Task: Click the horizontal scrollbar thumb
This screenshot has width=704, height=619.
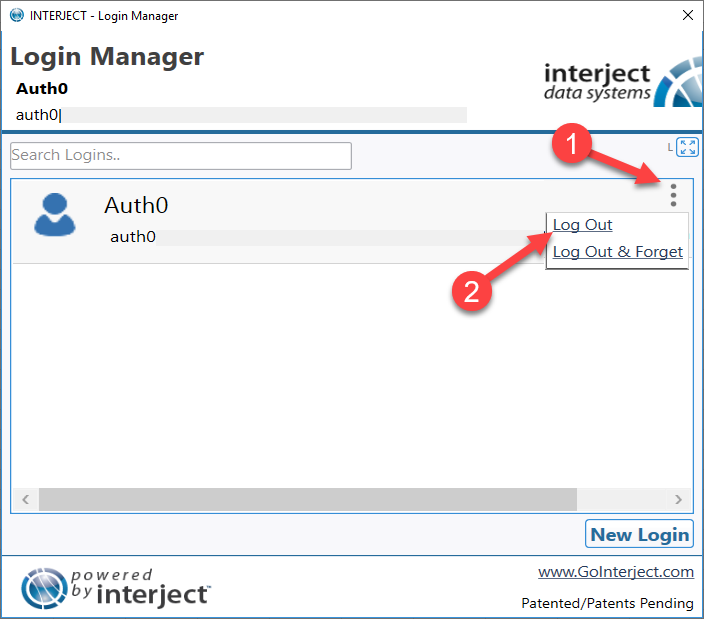Action: (308, 499)
